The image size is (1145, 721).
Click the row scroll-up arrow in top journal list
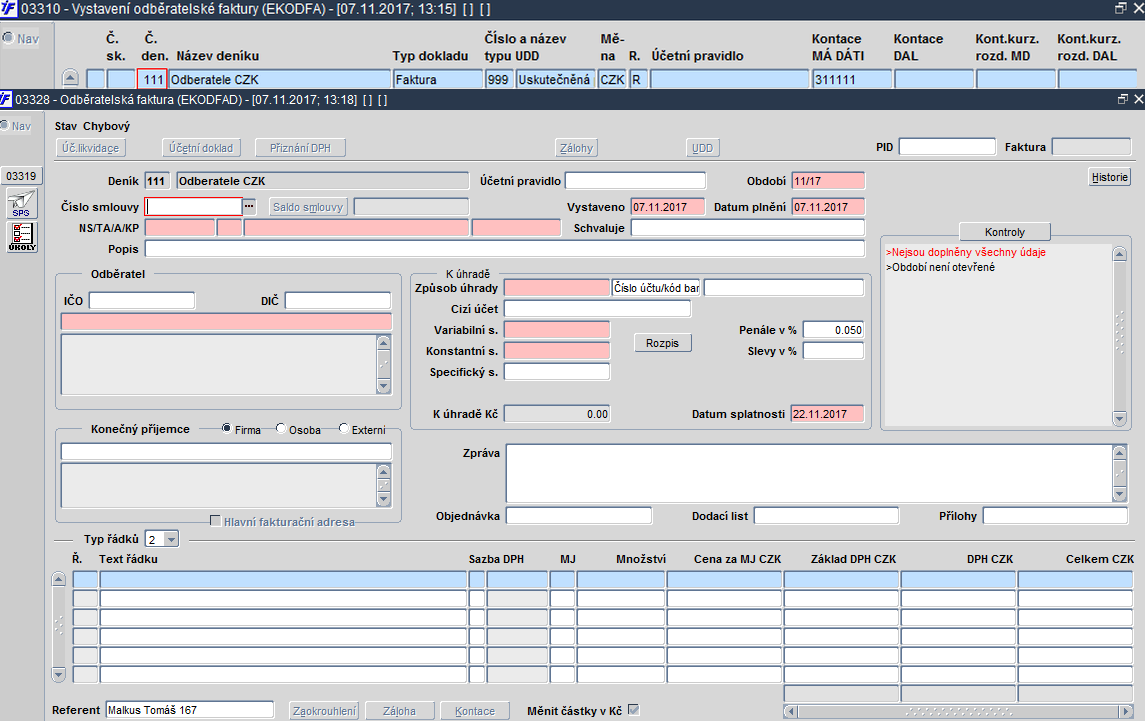point(70,78)
